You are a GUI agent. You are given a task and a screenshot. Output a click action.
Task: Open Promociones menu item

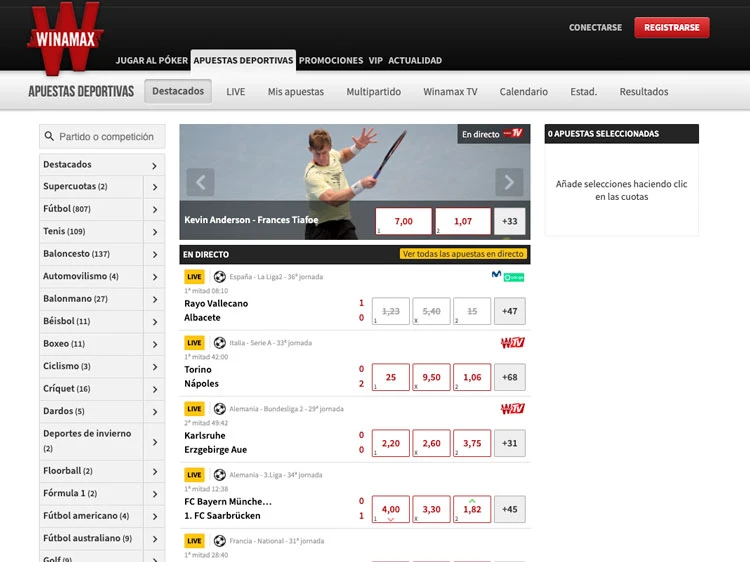(331, 61)
